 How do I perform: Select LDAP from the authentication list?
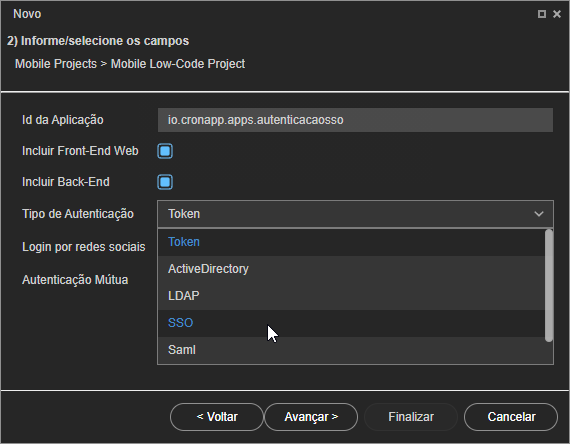tap(351, 296)
